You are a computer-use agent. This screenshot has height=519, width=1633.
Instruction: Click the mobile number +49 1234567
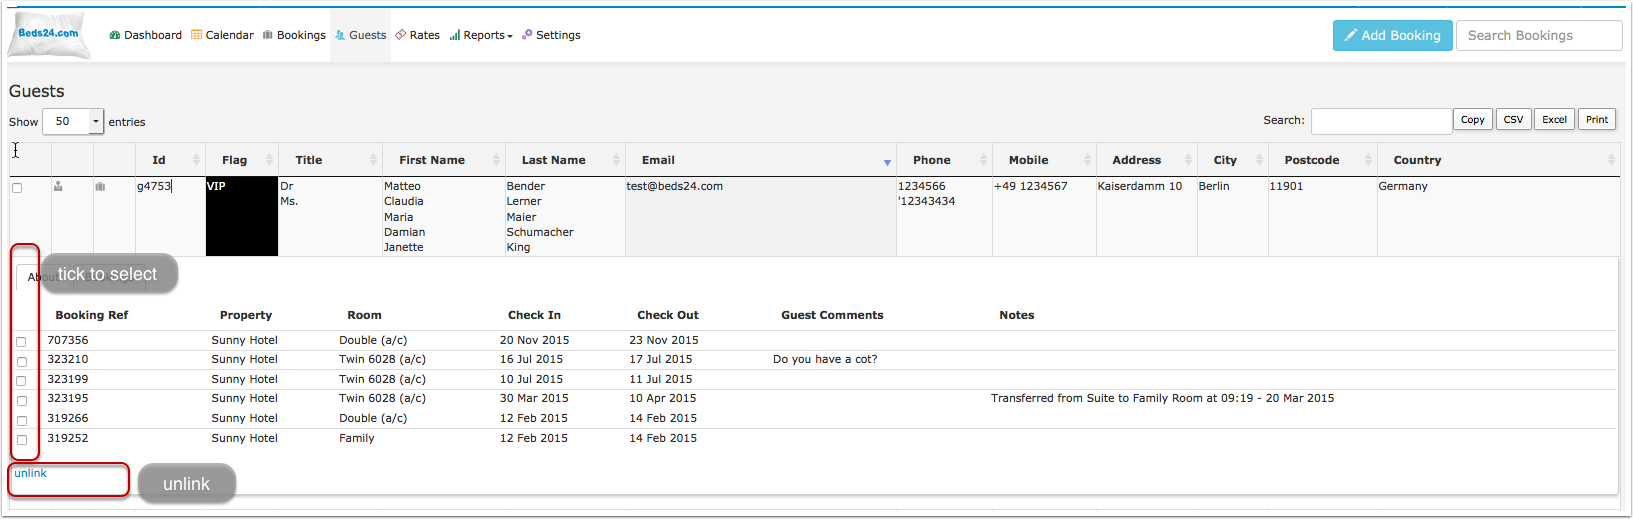tap(1030, 186)
